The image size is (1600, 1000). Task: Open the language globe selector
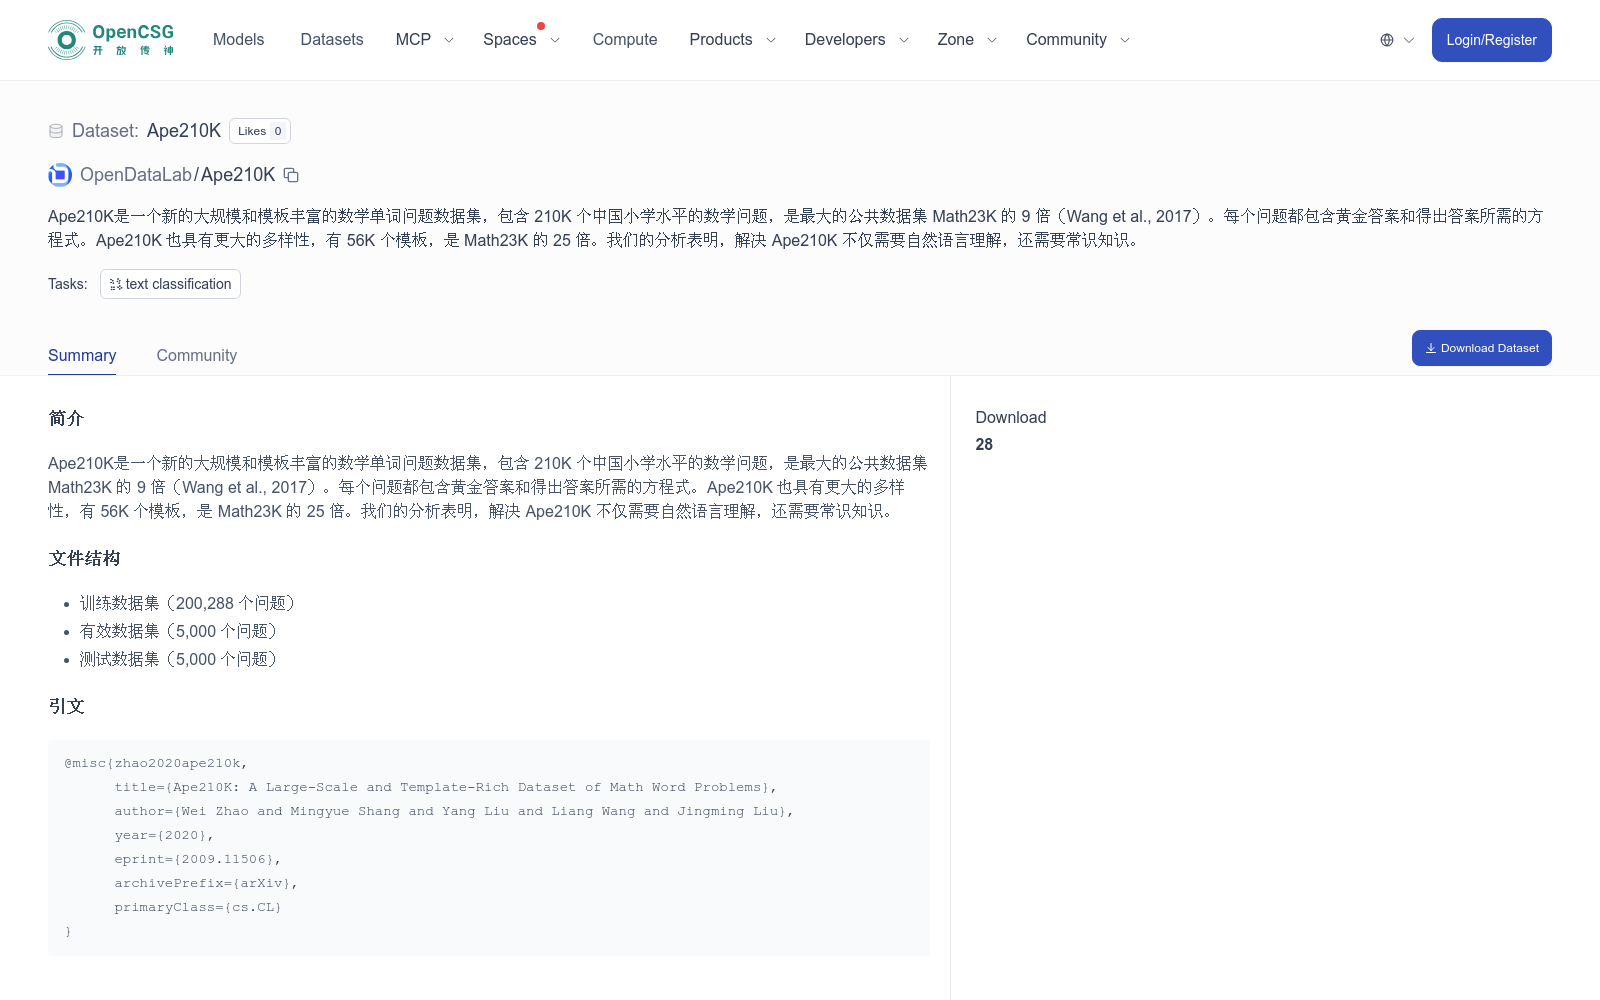[1387, 40]
